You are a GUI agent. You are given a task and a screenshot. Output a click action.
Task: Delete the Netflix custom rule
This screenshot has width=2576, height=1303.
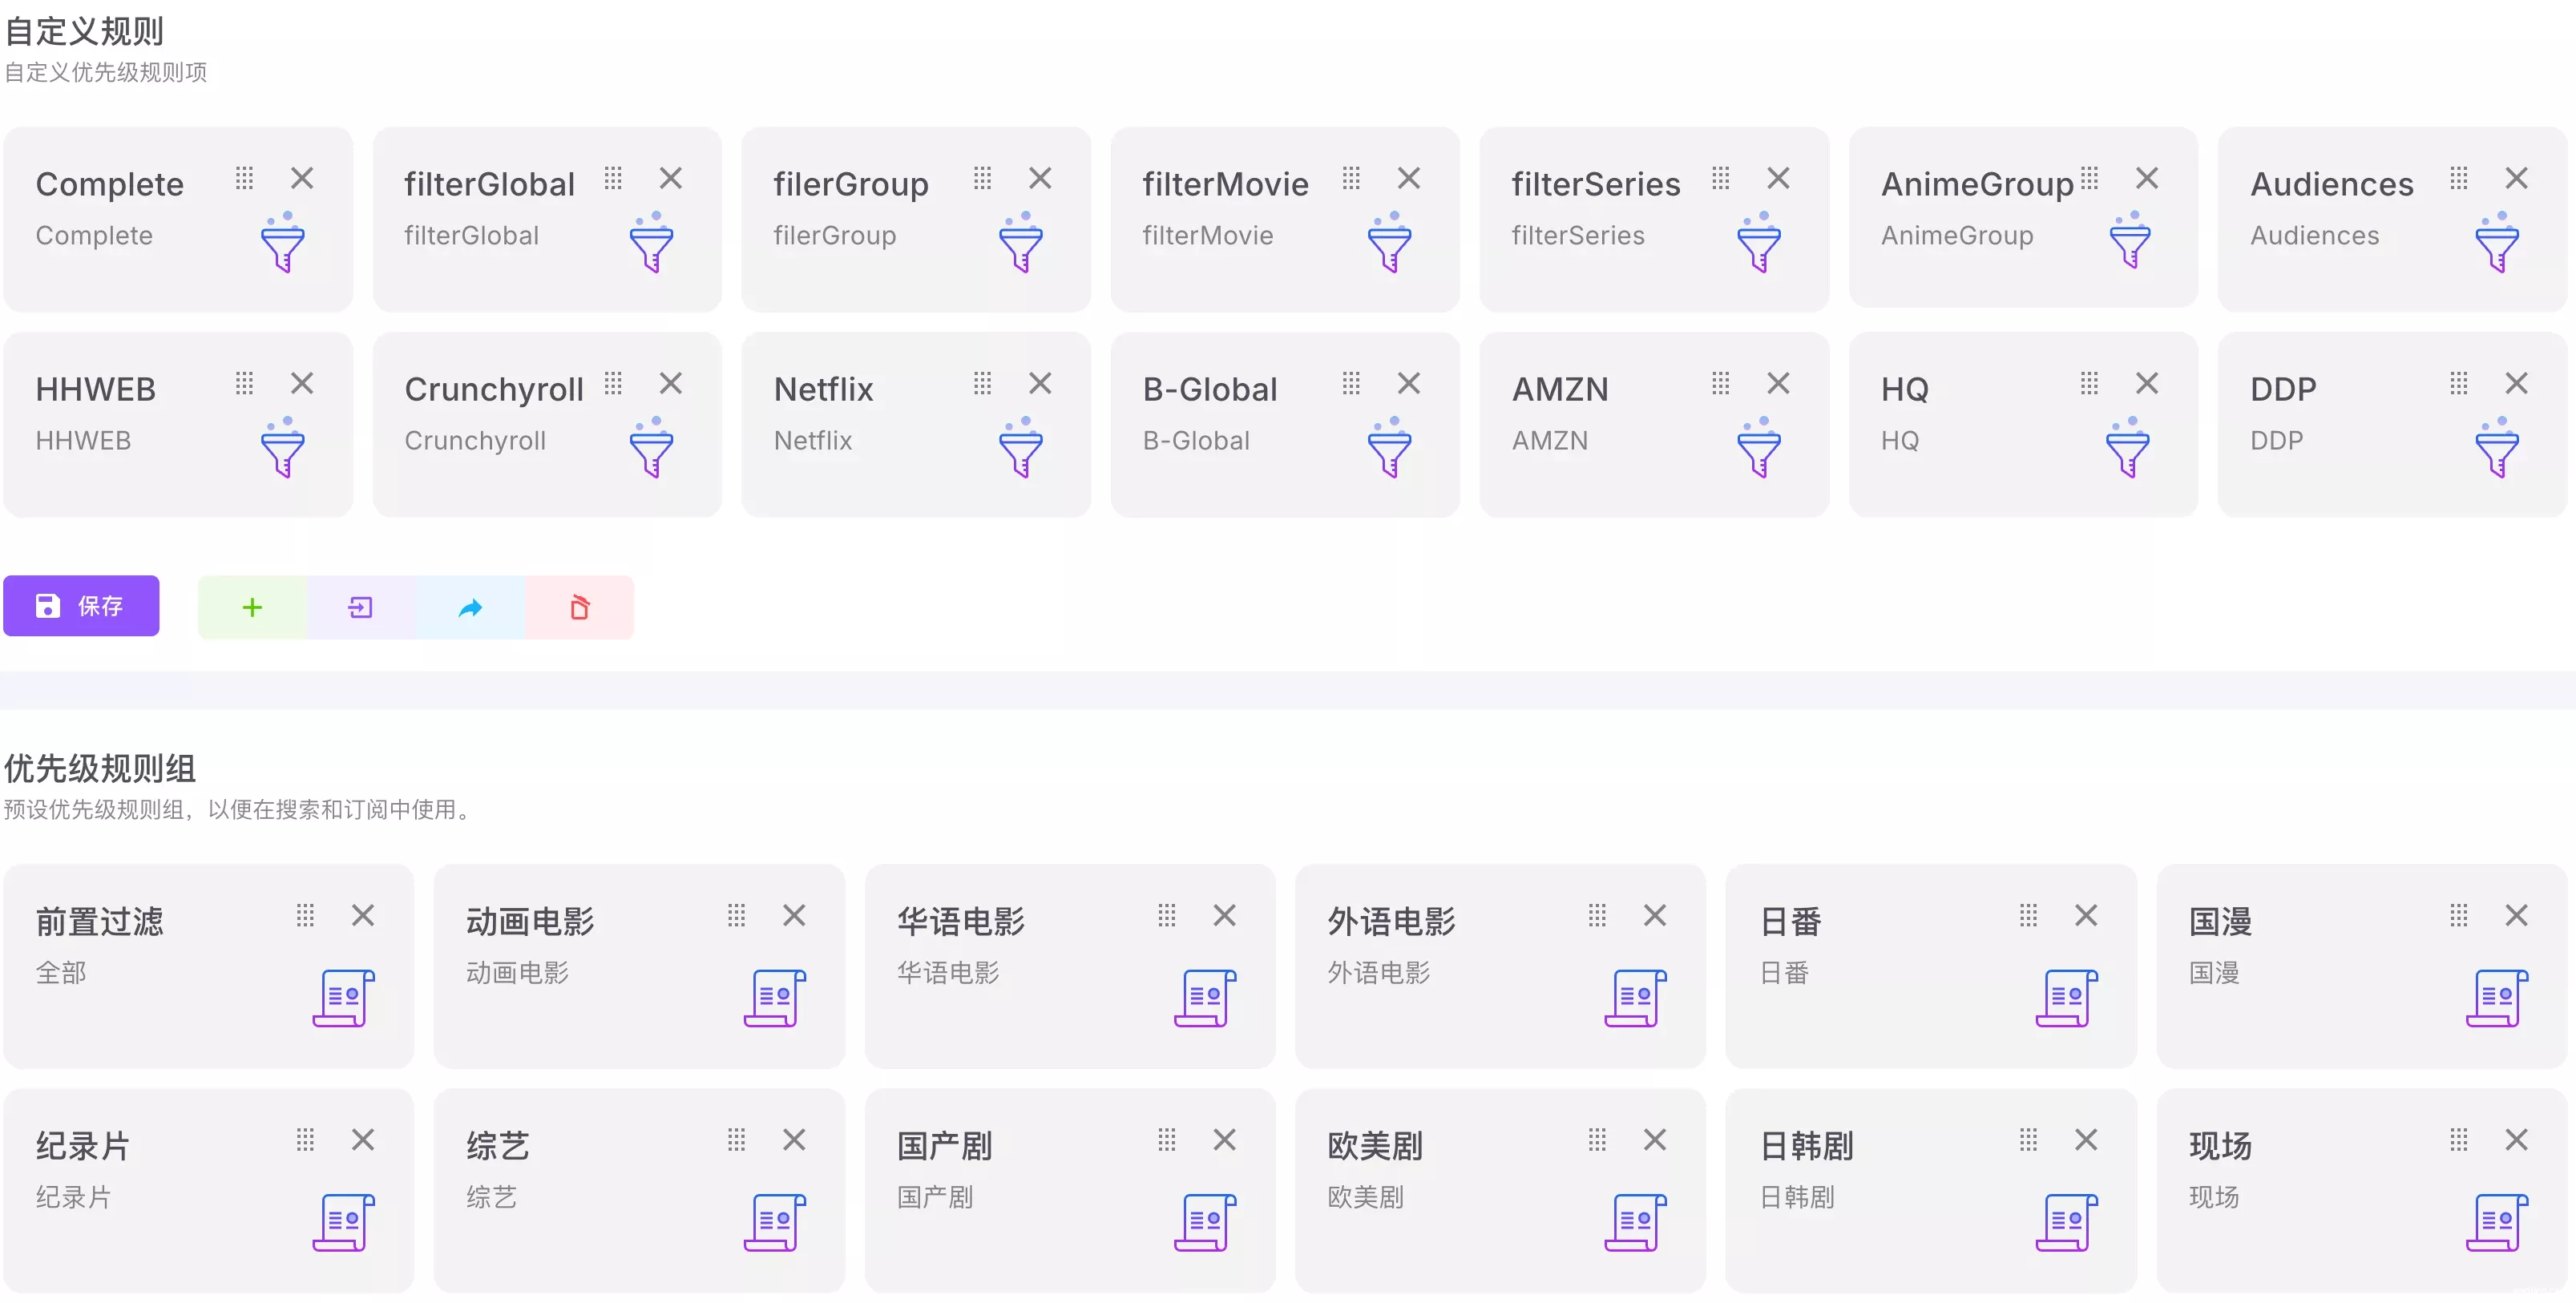[1040, 384]
